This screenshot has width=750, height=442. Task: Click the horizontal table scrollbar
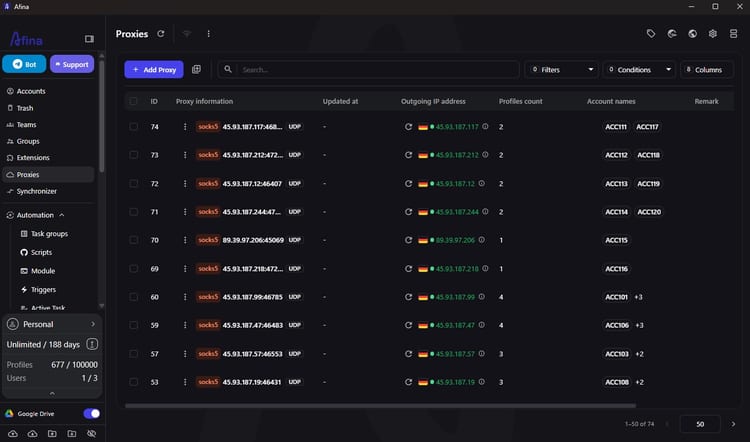pos(380,406)
